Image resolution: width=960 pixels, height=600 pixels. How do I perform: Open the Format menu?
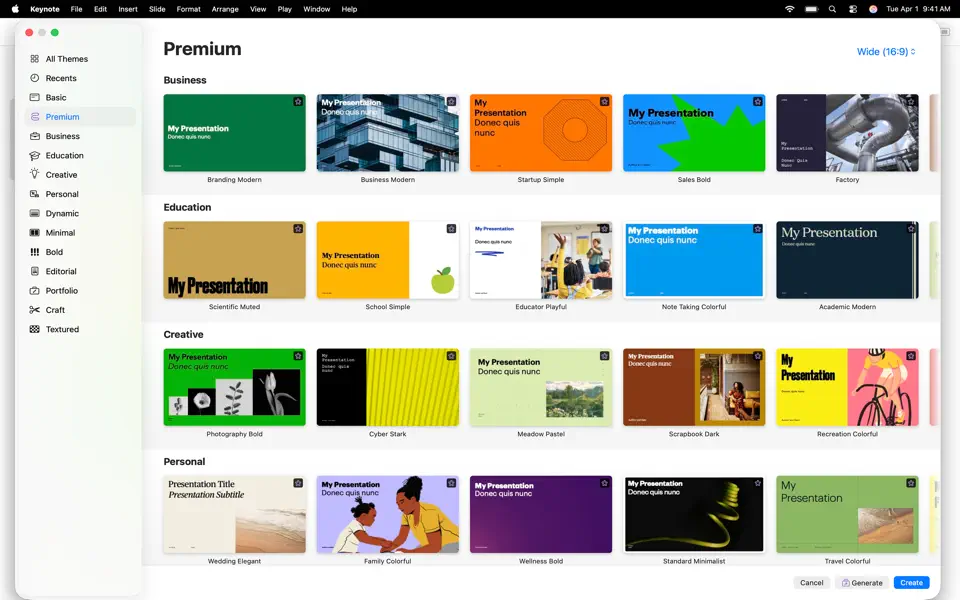point(188,9)
